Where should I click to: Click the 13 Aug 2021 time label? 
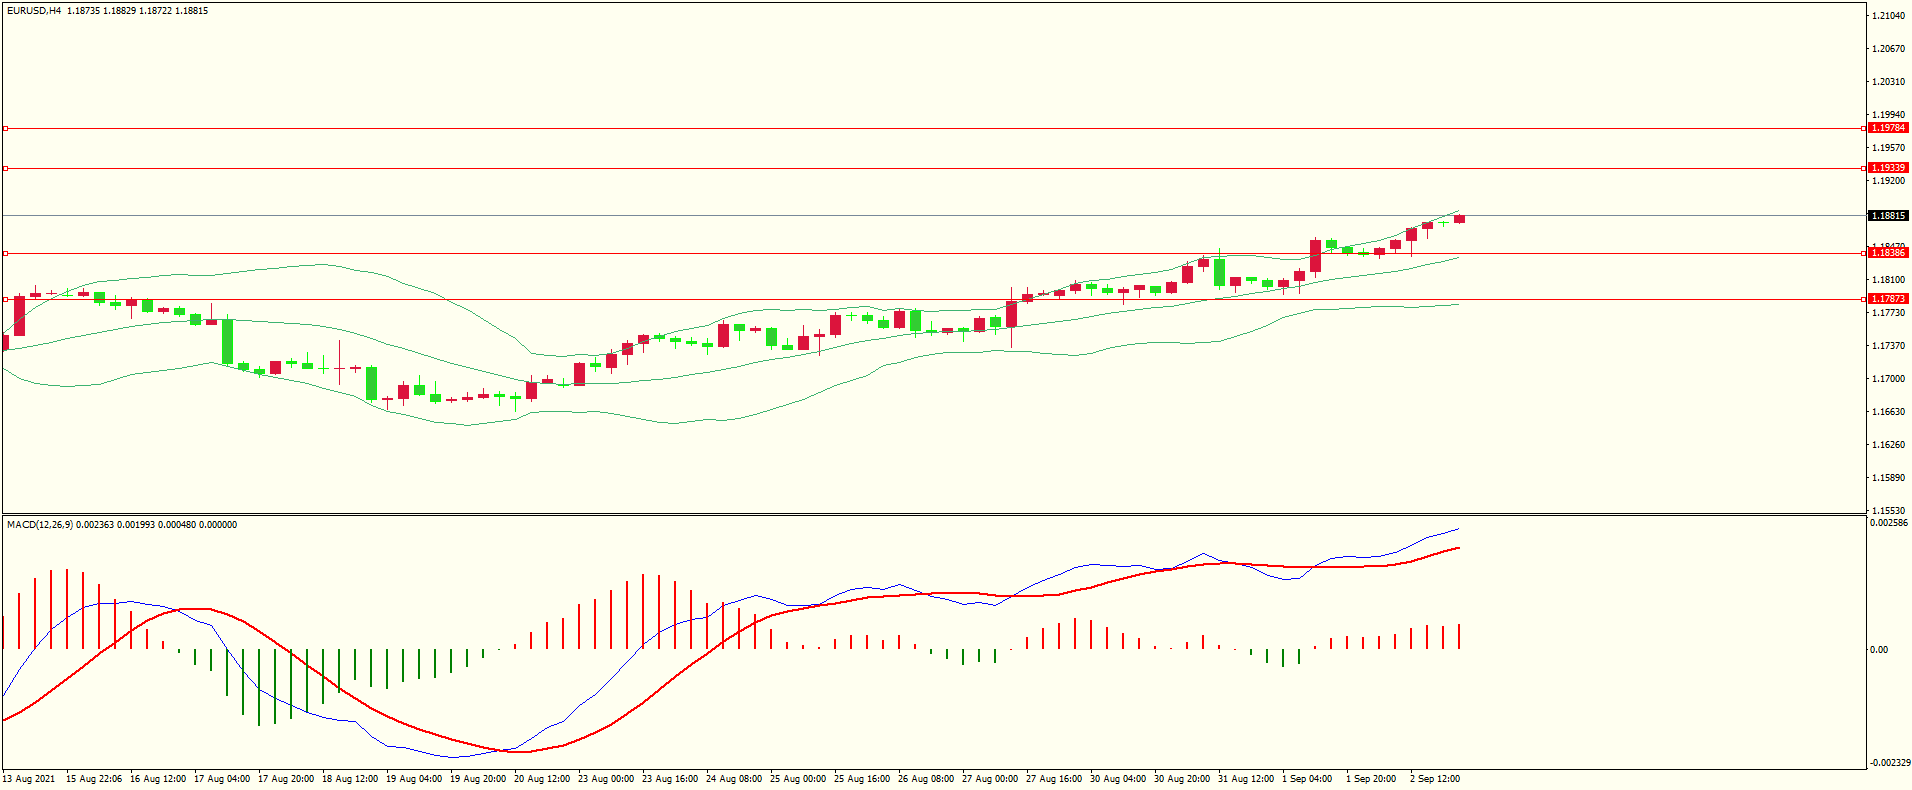(x=29, y=779)
